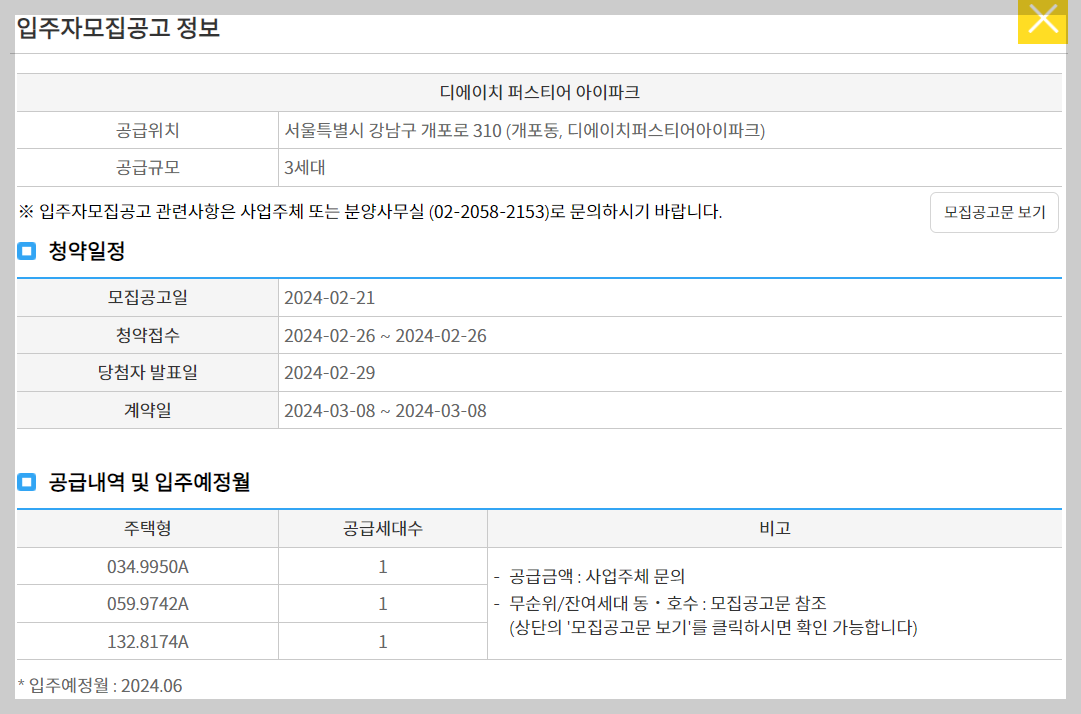This screenshot has width=1081, height=714.
Task: Click the 모집공고일 label cell
Action: 148,298
